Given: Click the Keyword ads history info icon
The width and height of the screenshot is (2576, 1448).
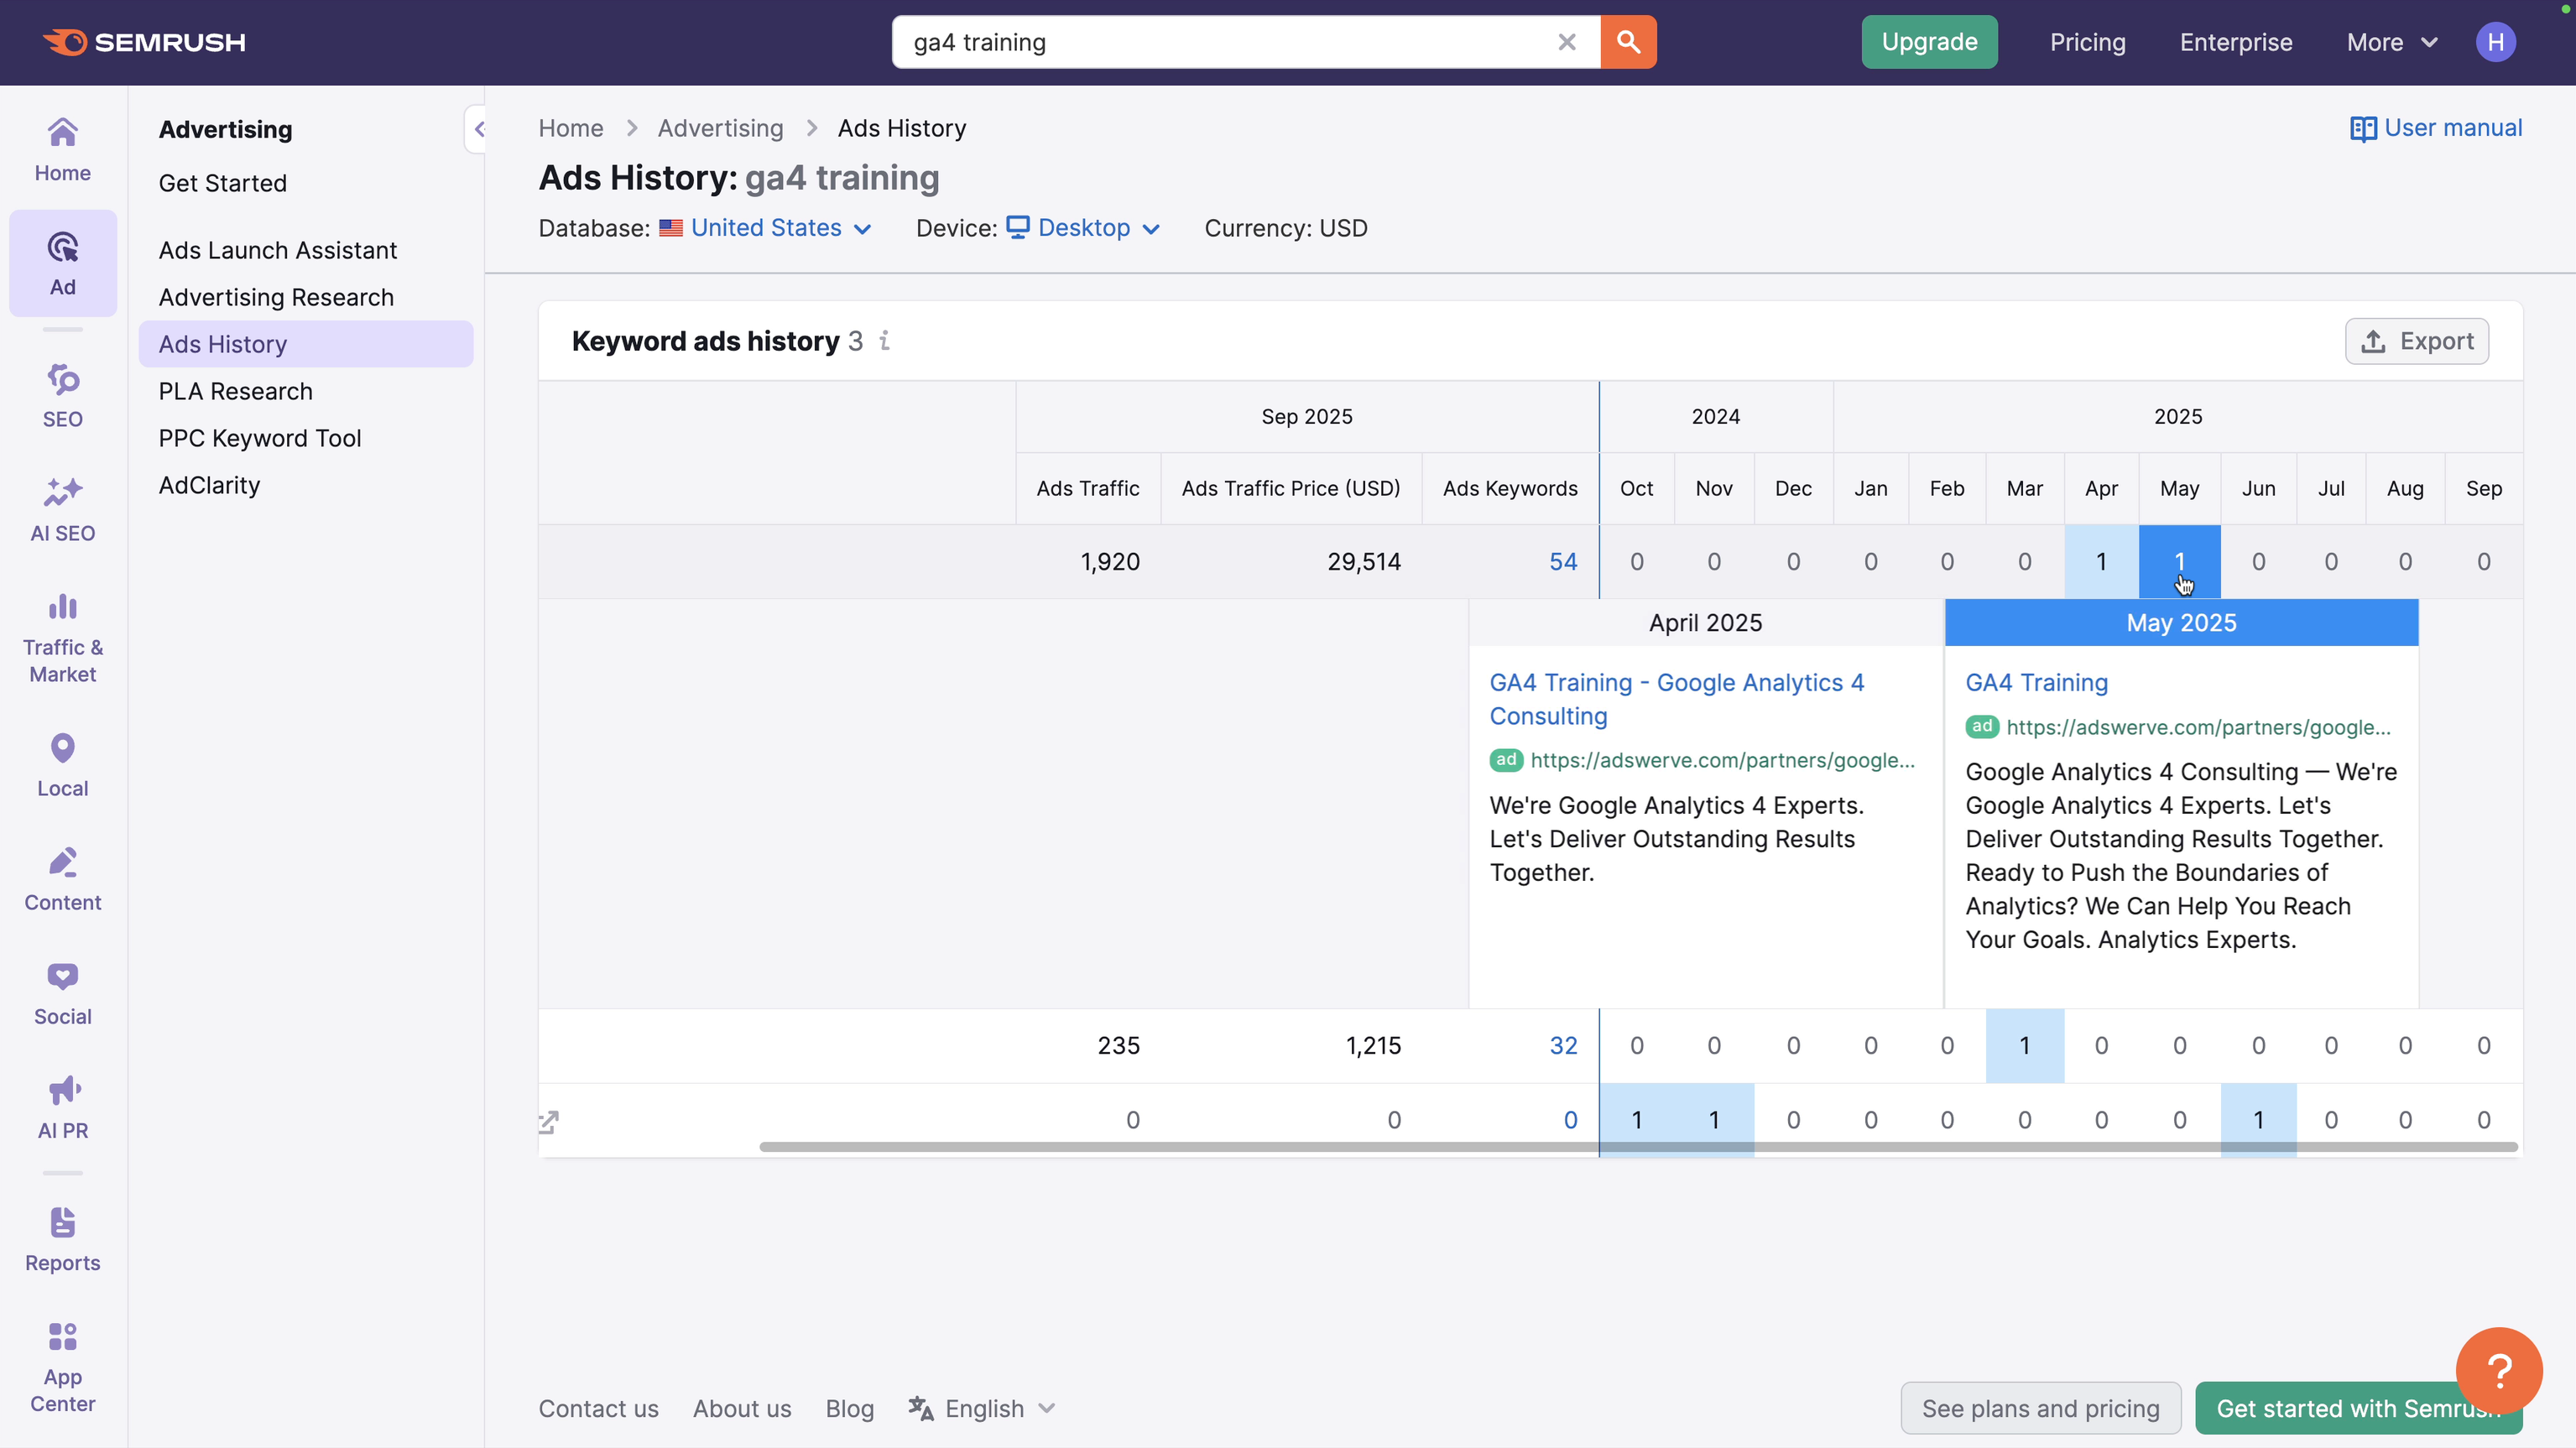Looking at the screenshot, I should click(x=884, y=341).
